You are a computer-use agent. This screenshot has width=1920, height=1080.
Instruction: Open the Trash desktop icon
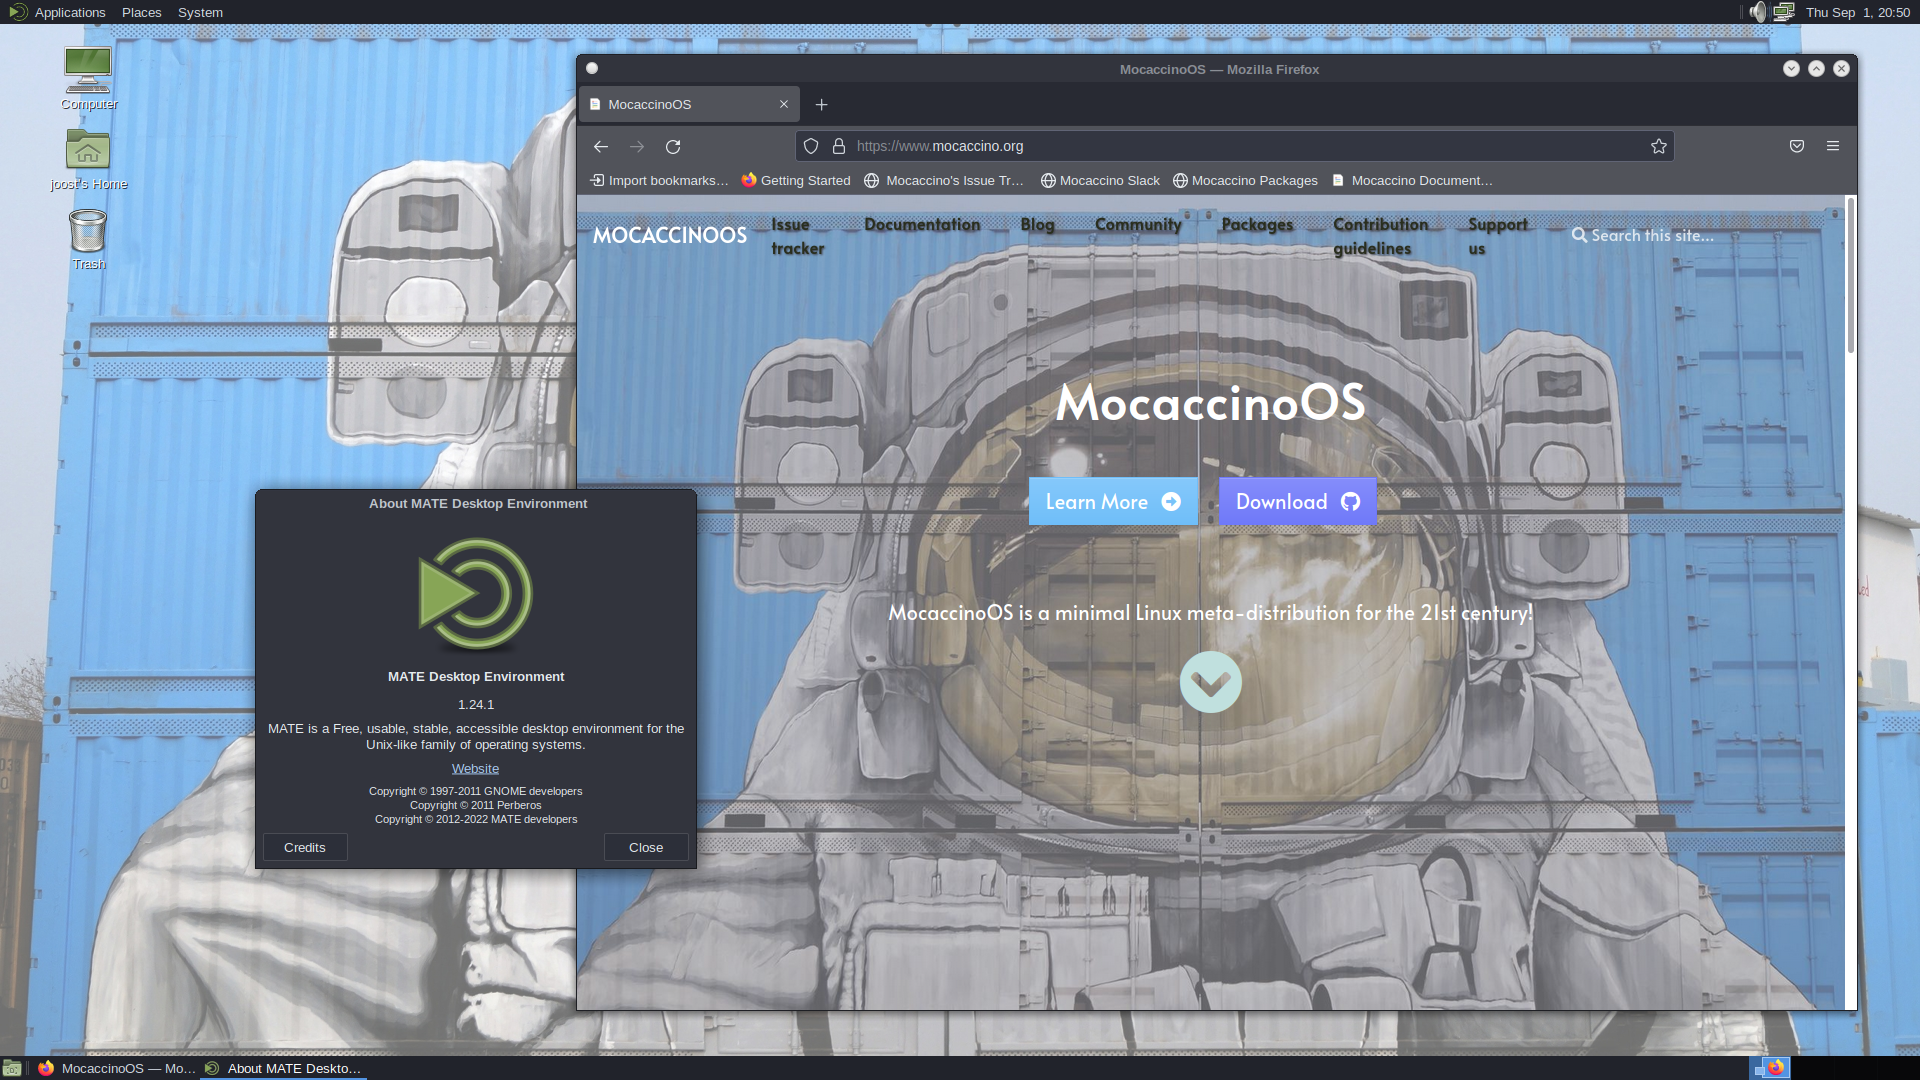[88, 239]
